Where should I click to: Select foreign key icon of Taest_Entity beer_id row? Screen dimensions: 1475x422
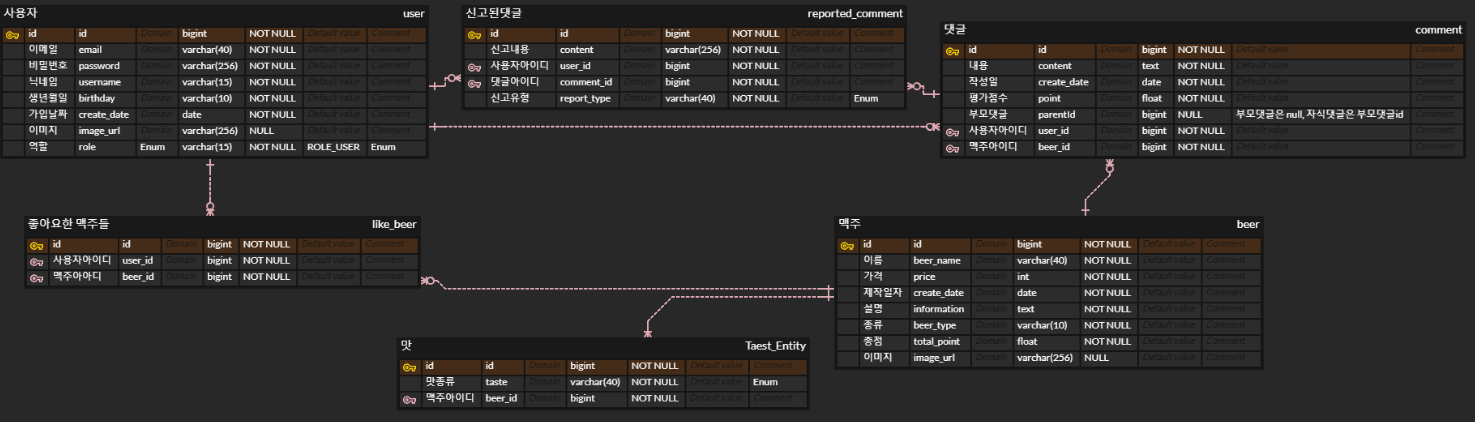pyautogui.click(x=410, y=398)
